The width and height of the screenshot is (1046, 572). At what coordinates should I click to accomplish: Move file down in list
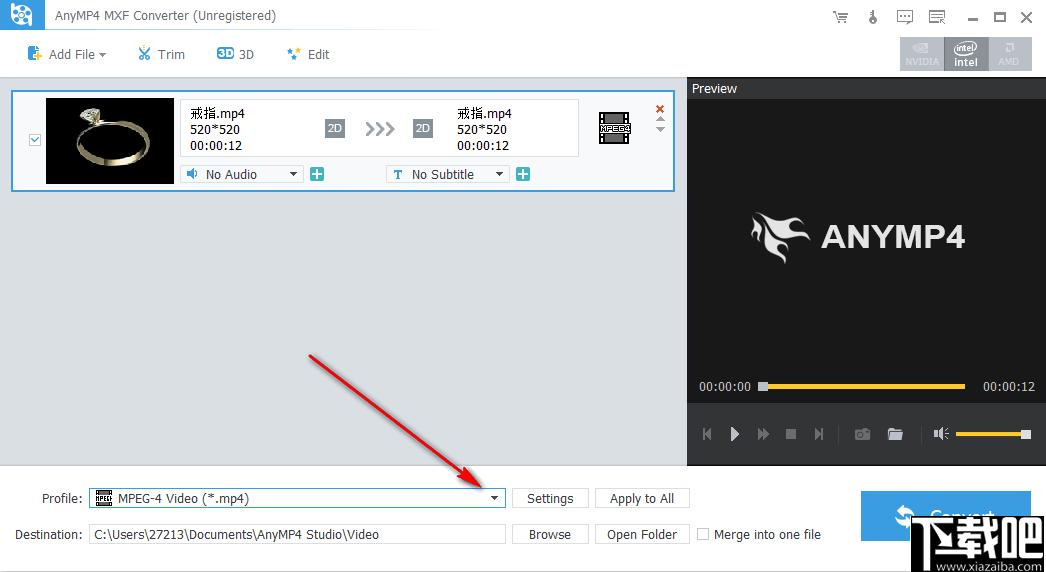pos(660,129)
